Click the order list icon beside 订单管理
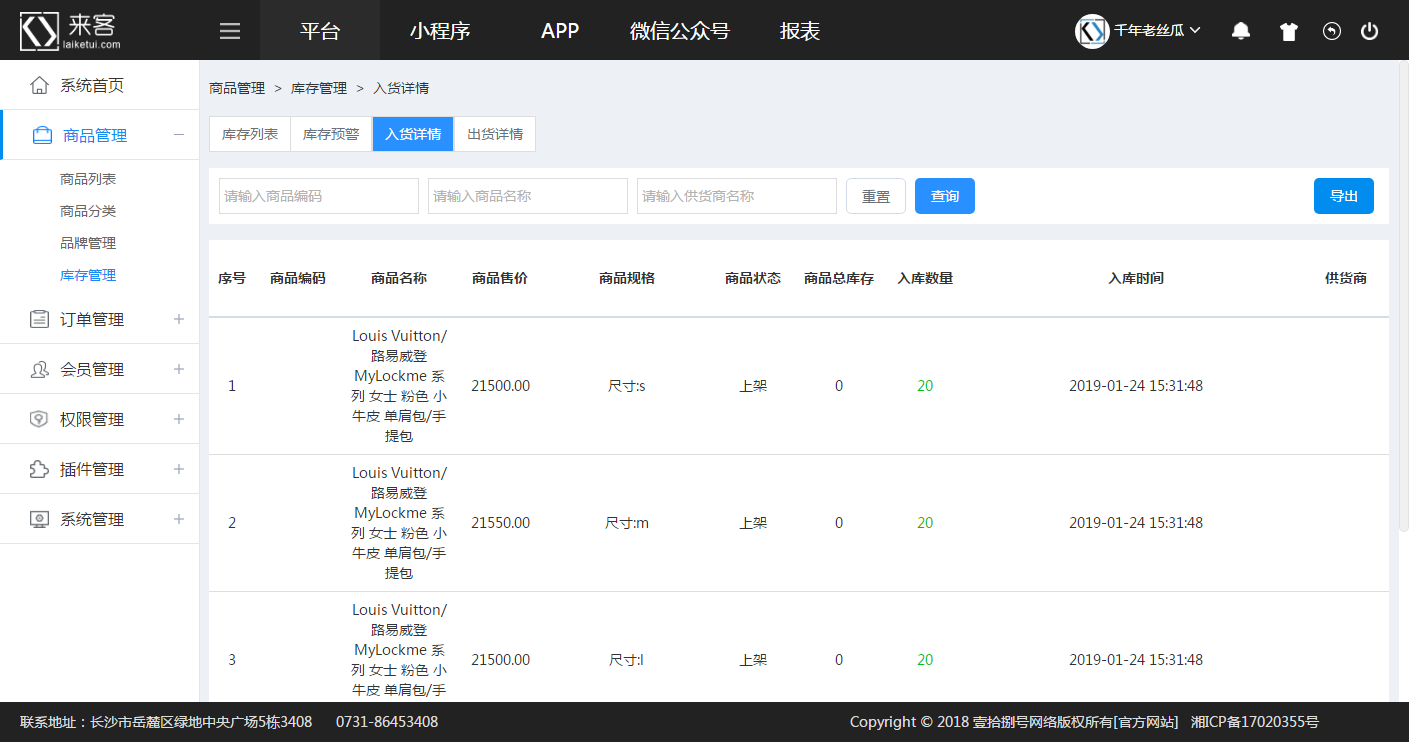Viewport: 1409px width, 742px height. (39, 319)
